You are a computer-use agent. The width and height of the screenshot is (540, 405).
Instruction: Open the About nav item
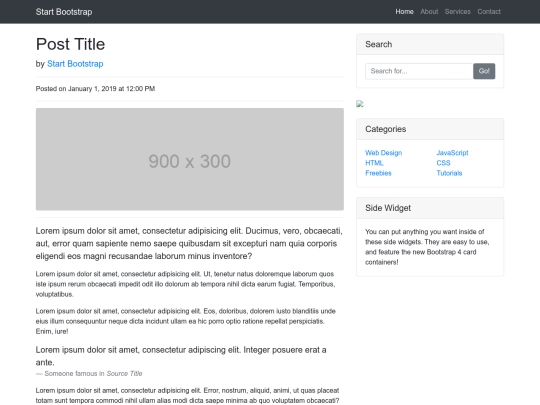(x=429, y=12)
